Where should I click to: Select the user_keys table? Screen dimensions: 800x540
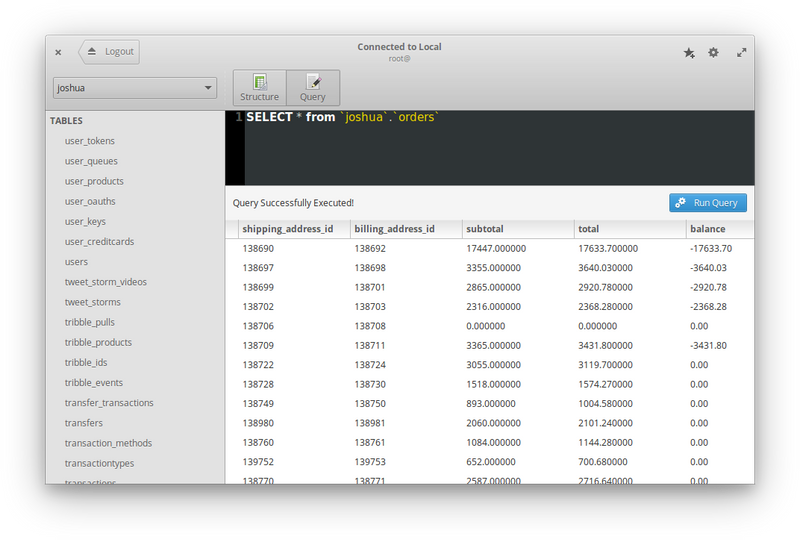tap(85, 222)
